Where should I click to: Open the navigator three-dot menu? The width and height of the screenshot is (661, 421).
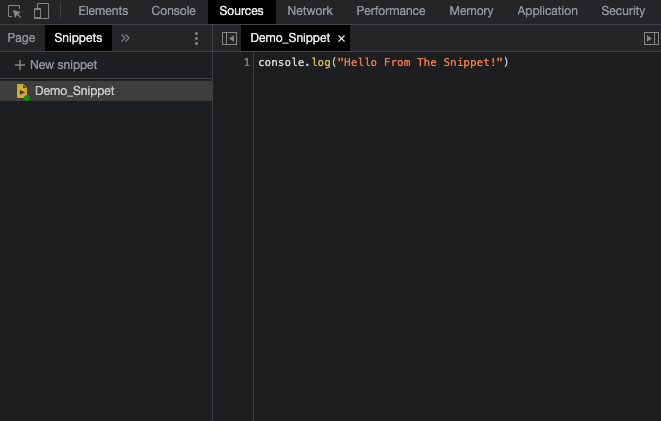pos(196,38)
